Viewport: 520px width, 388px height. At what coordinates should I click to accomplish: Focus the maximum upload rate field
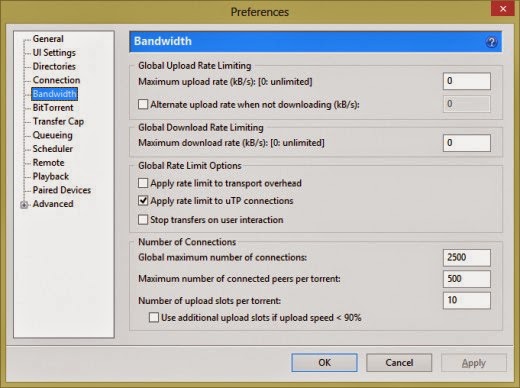click(x=467, y=81)
